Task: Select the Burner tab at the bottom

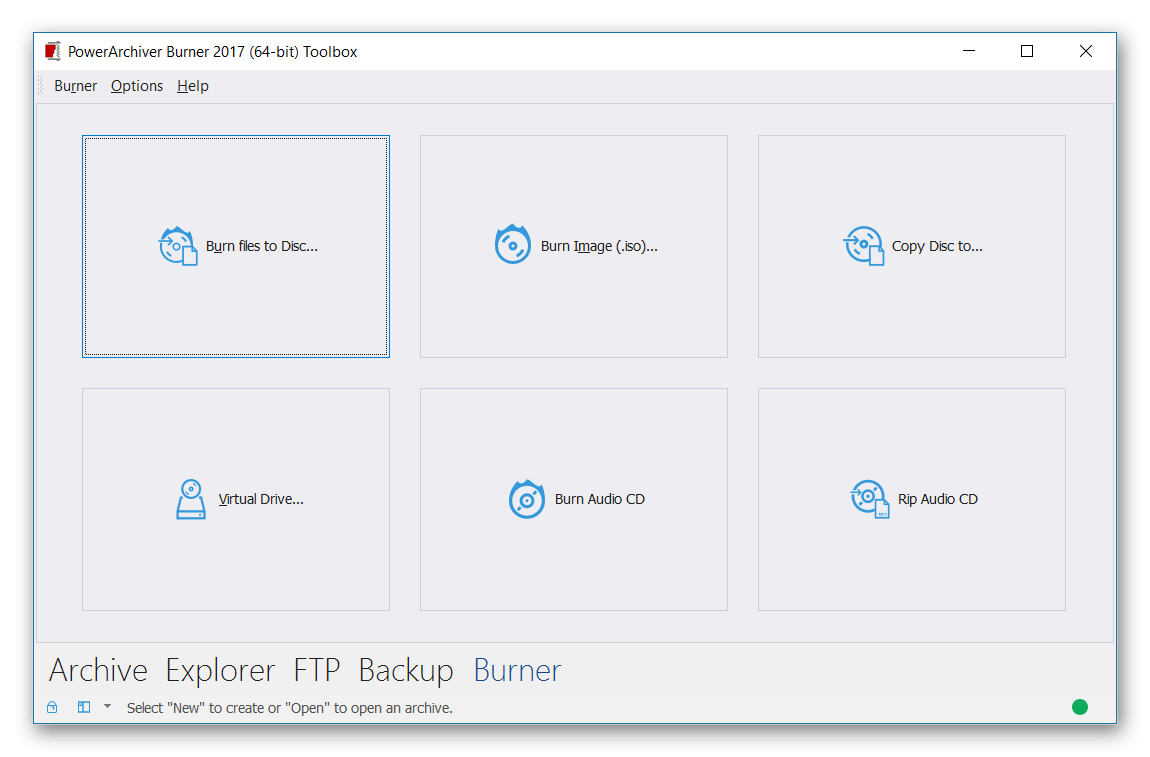Action: (x=517, y=670)
